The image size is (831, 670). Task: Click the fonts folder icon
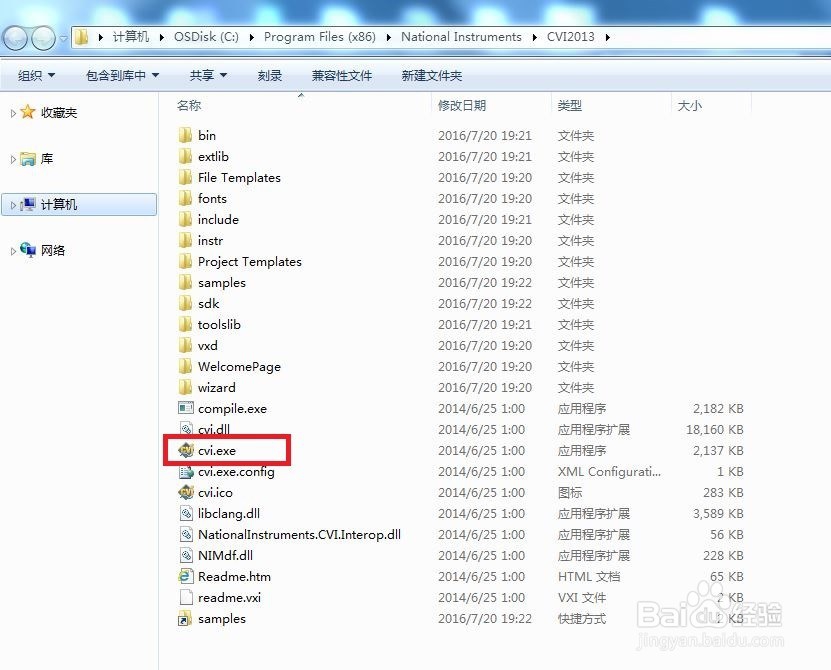click(185, 198)
